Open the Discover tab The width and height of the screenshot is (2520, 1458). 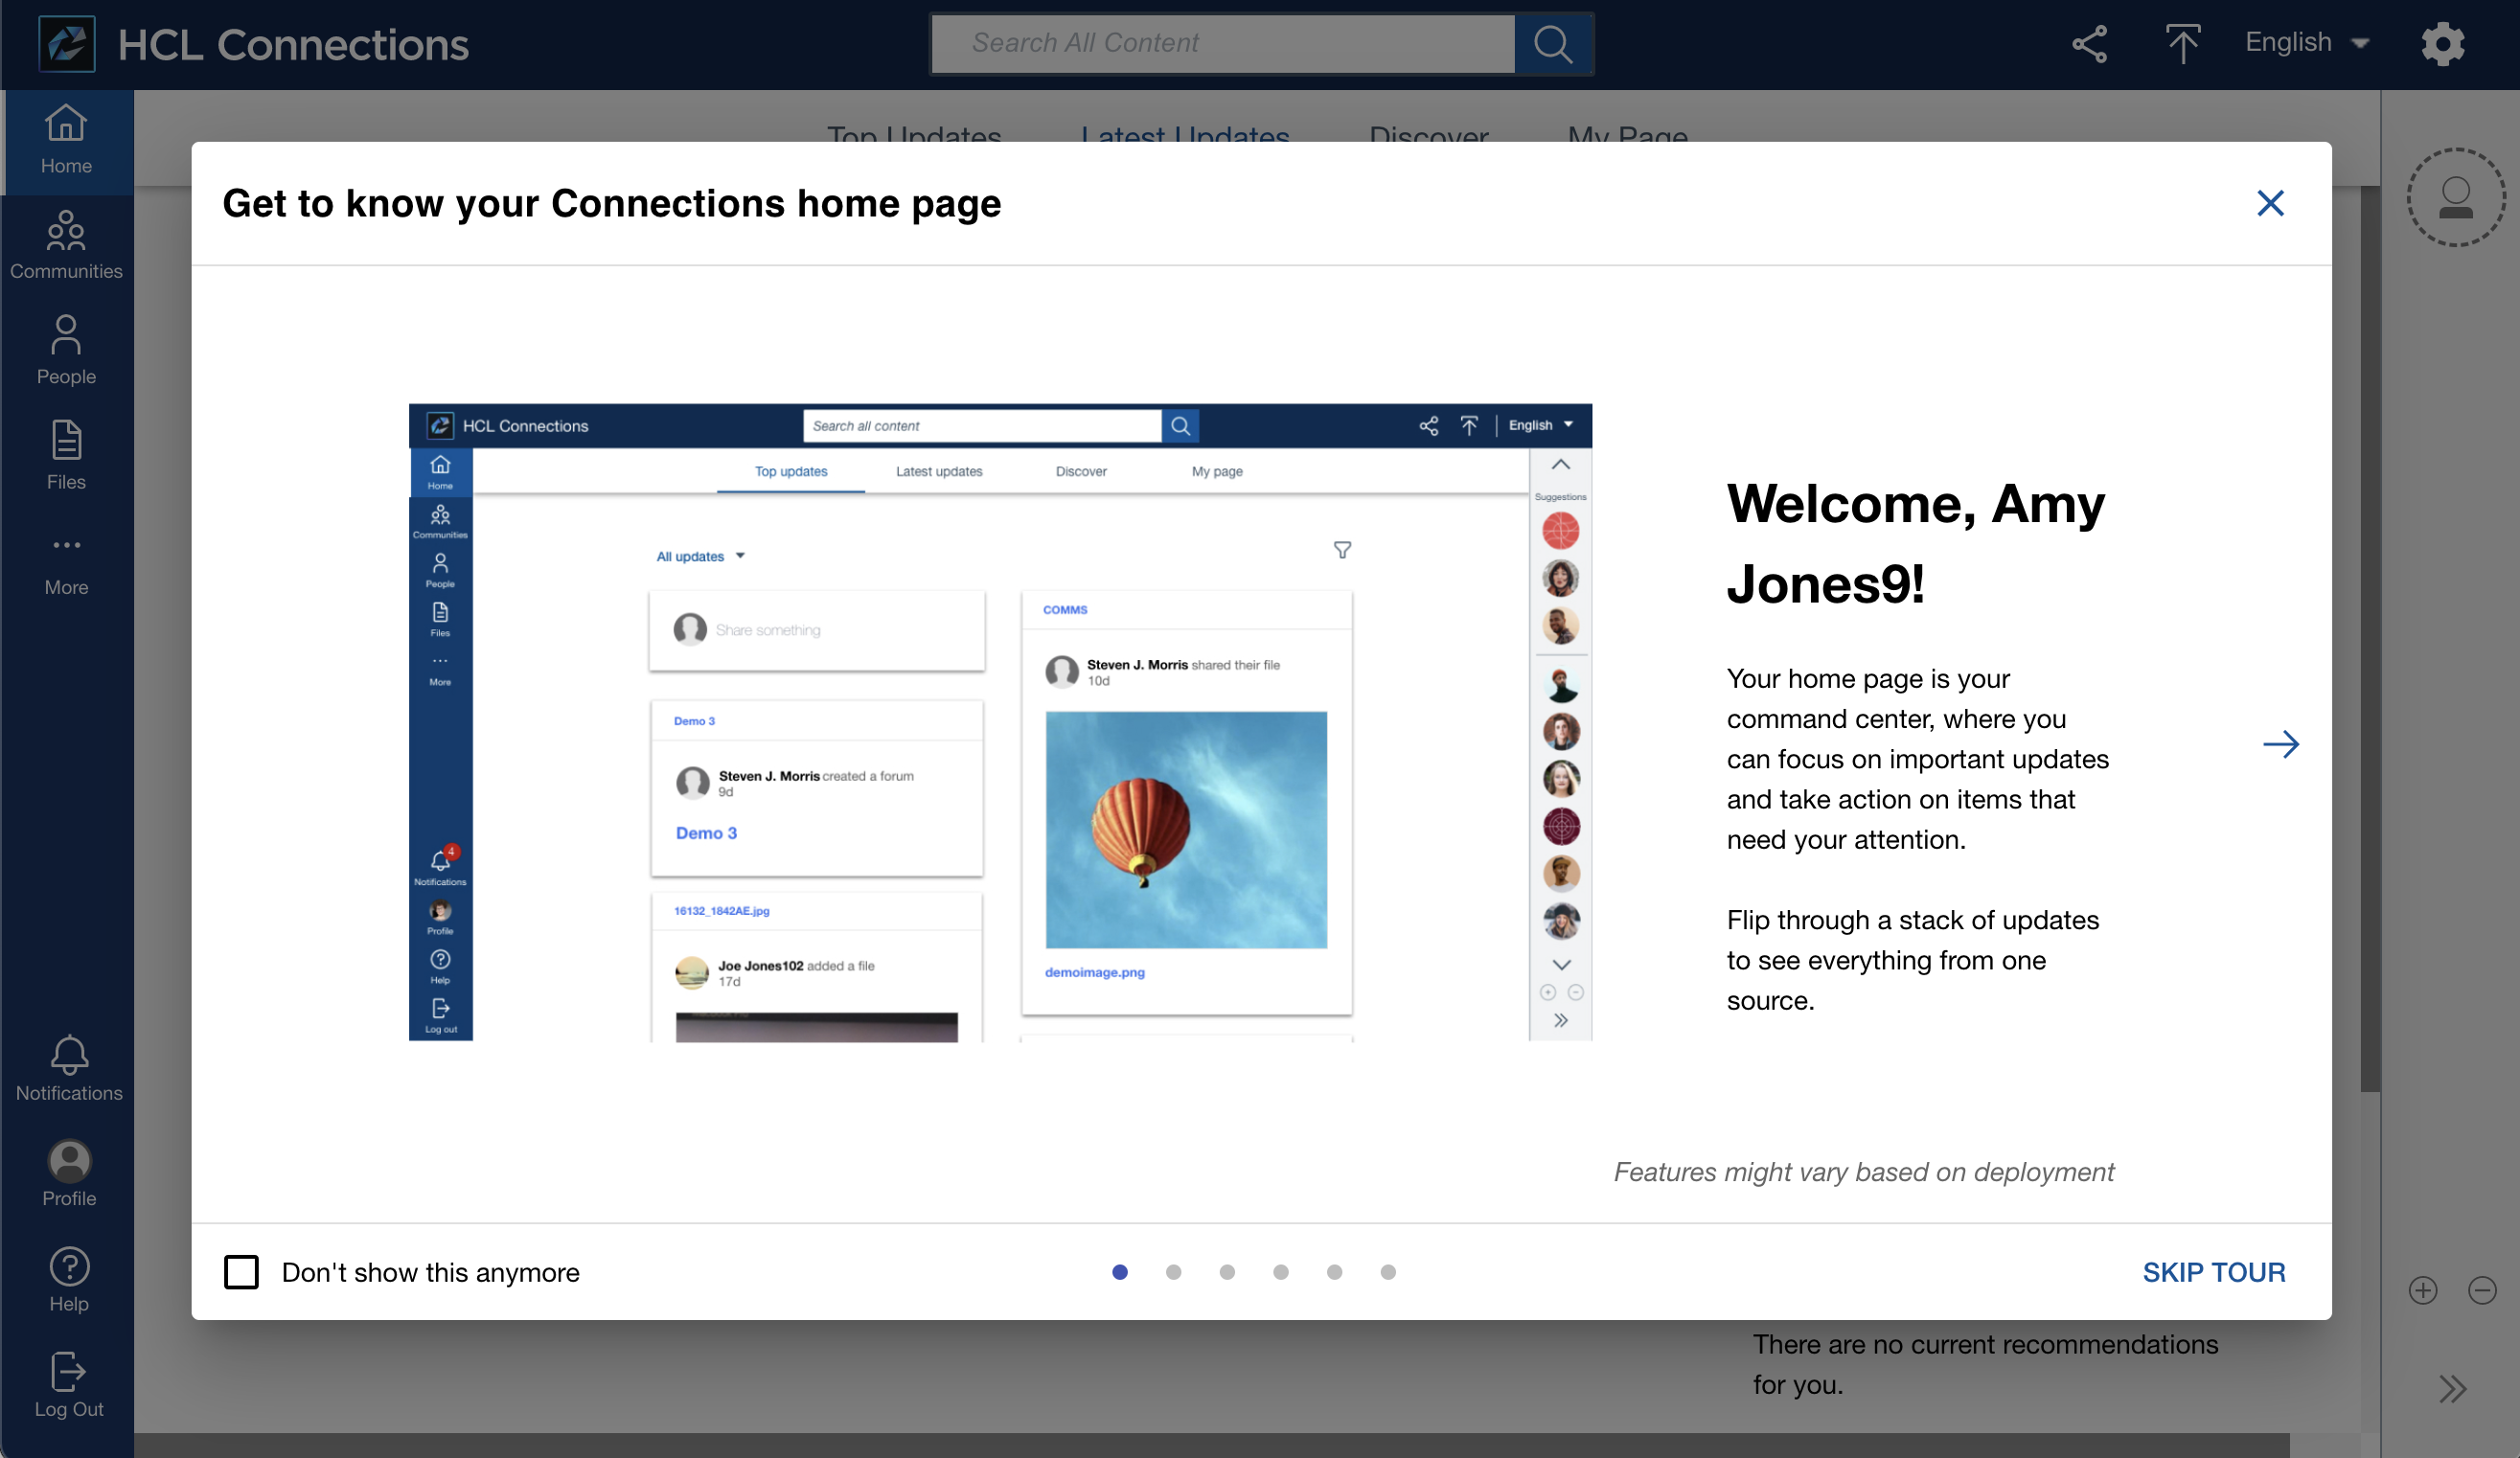(x=1428, y=138)
